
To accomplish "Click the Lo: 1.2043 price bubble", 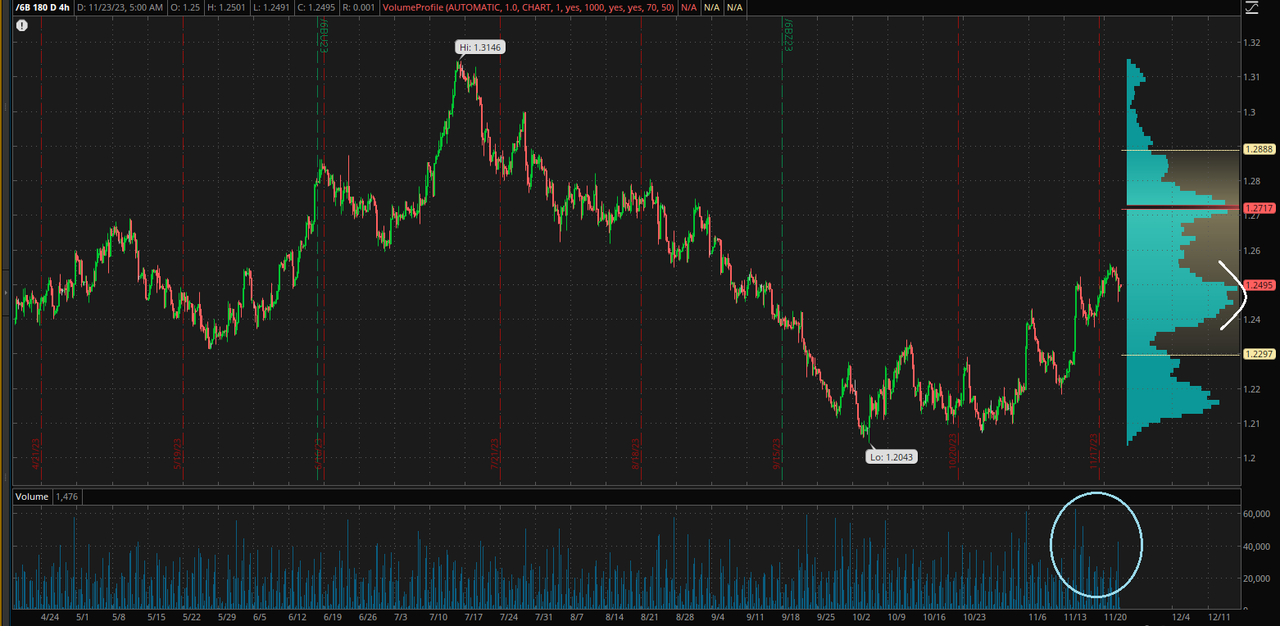I will click(x=891, y=456).
